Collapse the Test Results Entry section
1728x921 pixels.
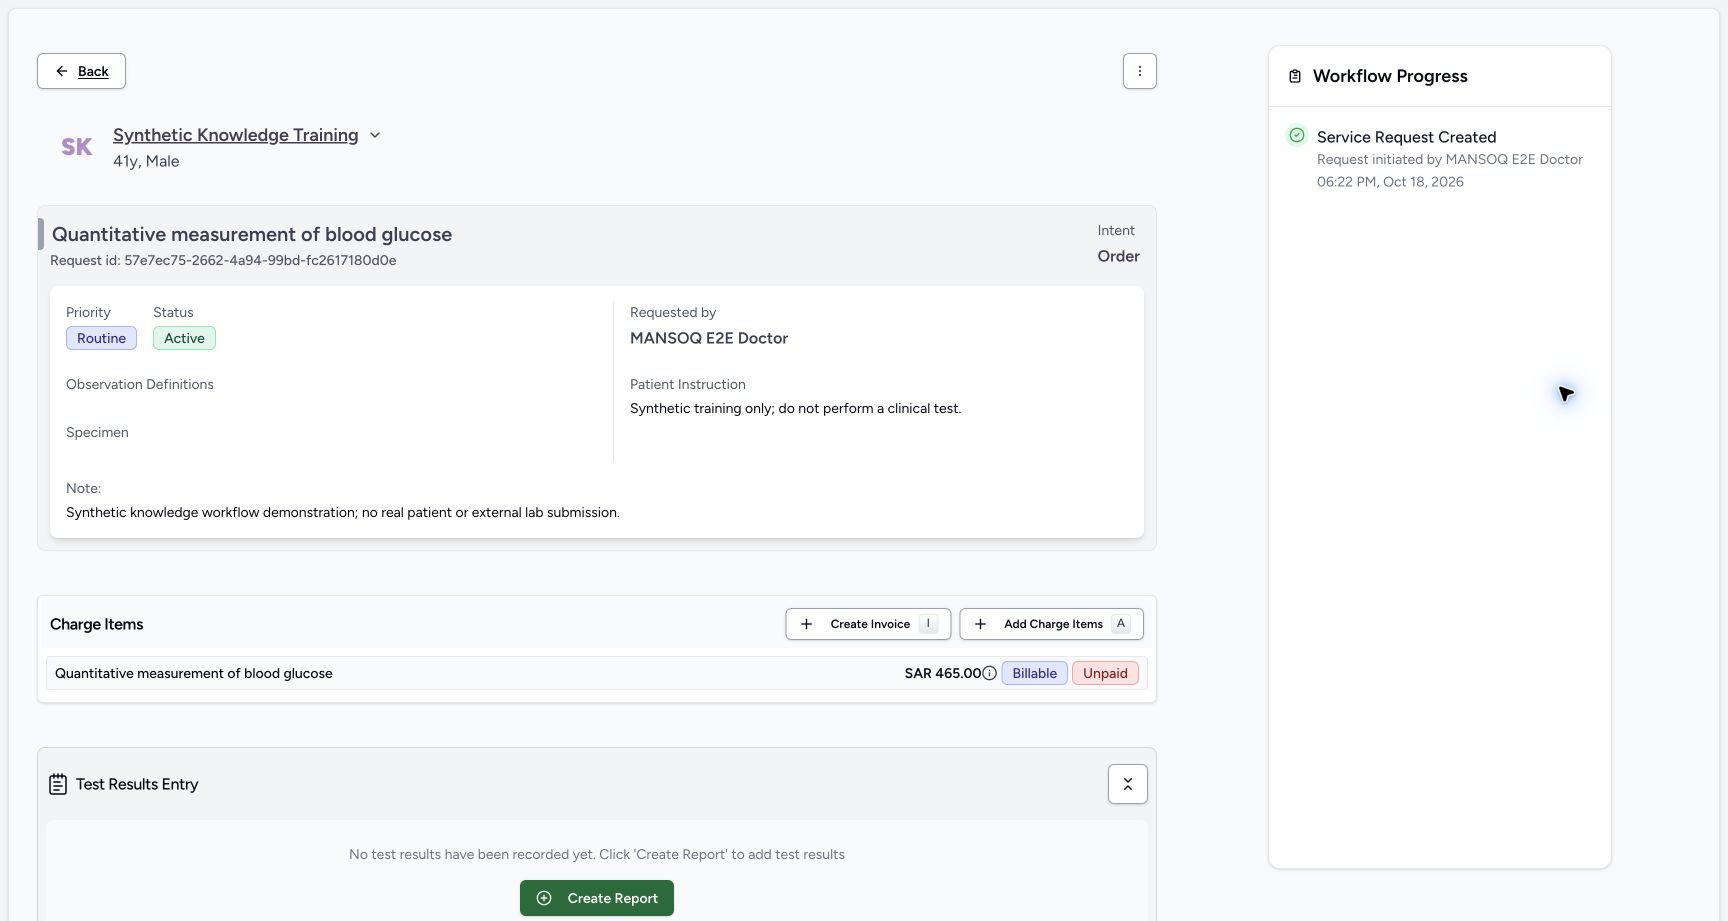click(x=1127, y=784)
